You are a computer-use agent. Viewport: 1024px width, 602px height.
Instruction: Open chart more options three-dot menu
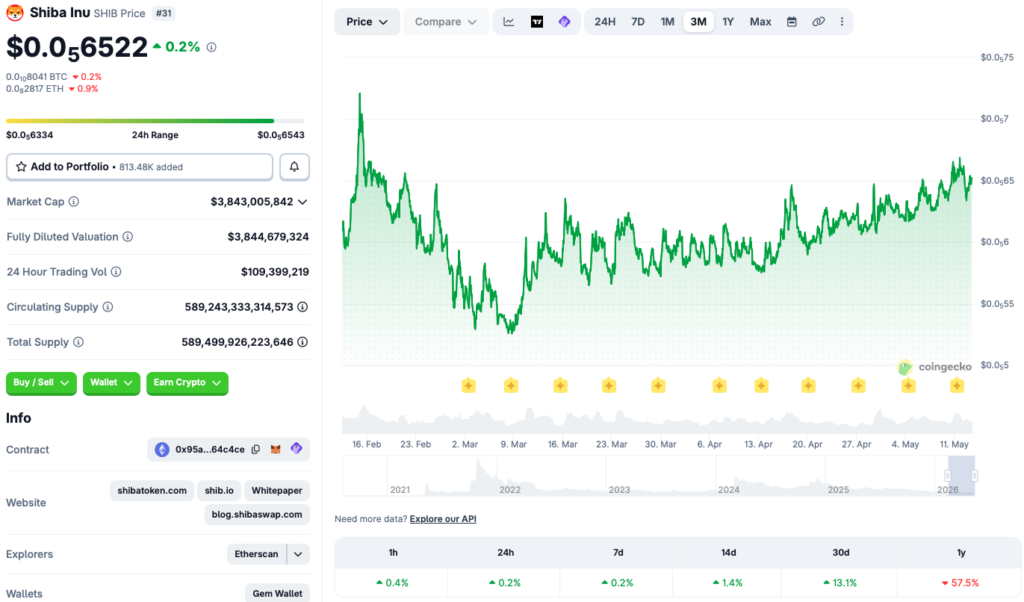[842, 22]
